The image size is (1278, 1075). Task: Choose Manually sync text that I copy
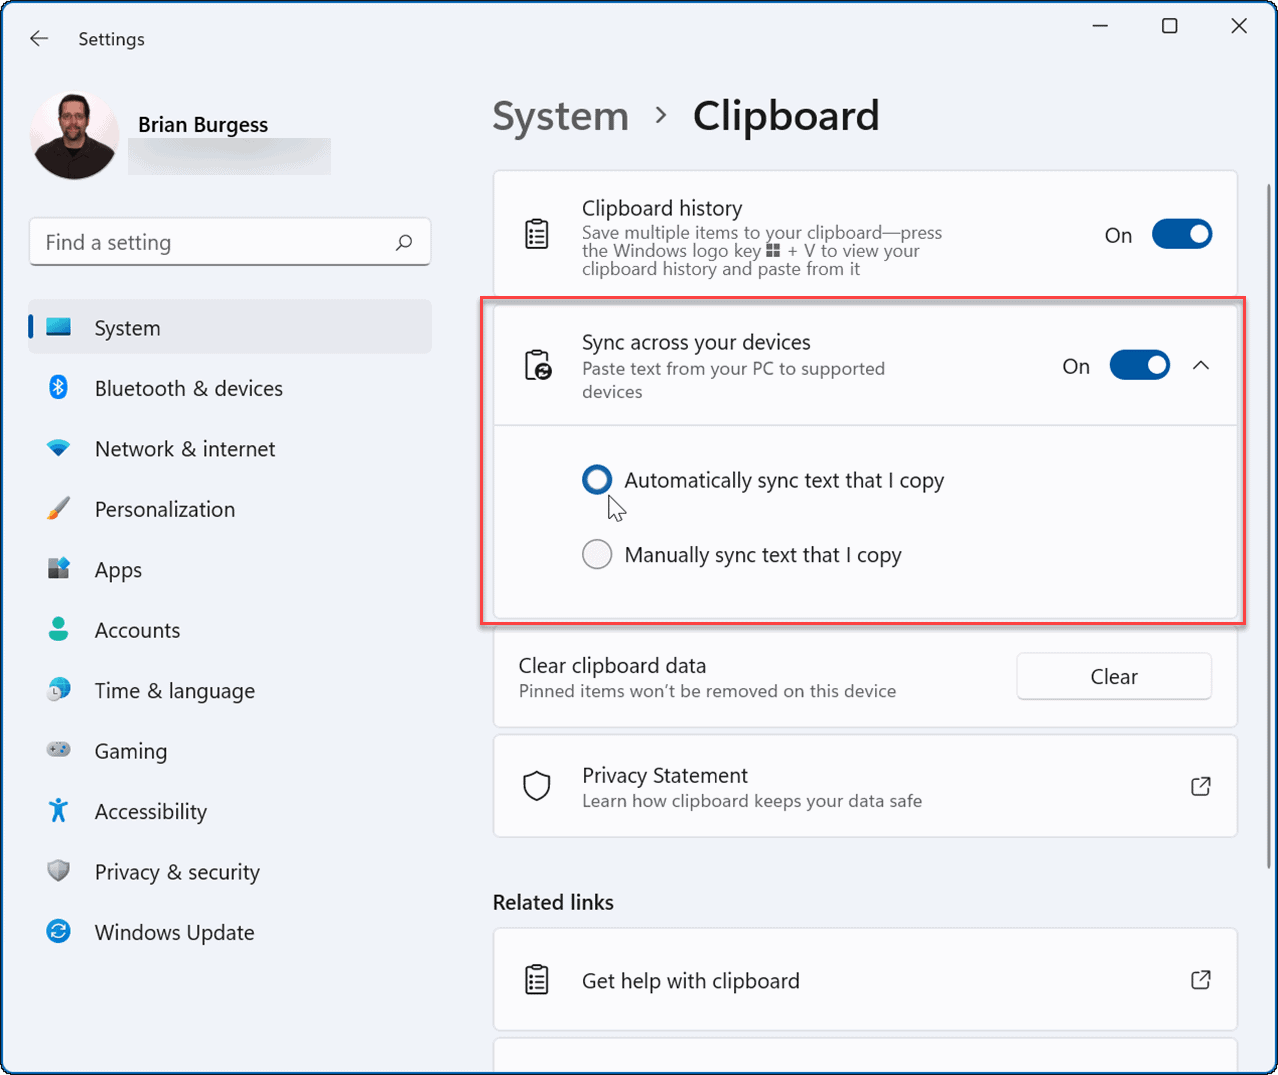597,554
